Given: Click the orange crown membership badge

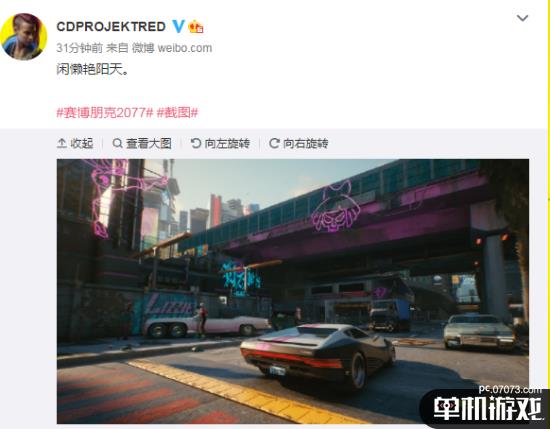Looking at the screenshot, I should tap(196, 27).
